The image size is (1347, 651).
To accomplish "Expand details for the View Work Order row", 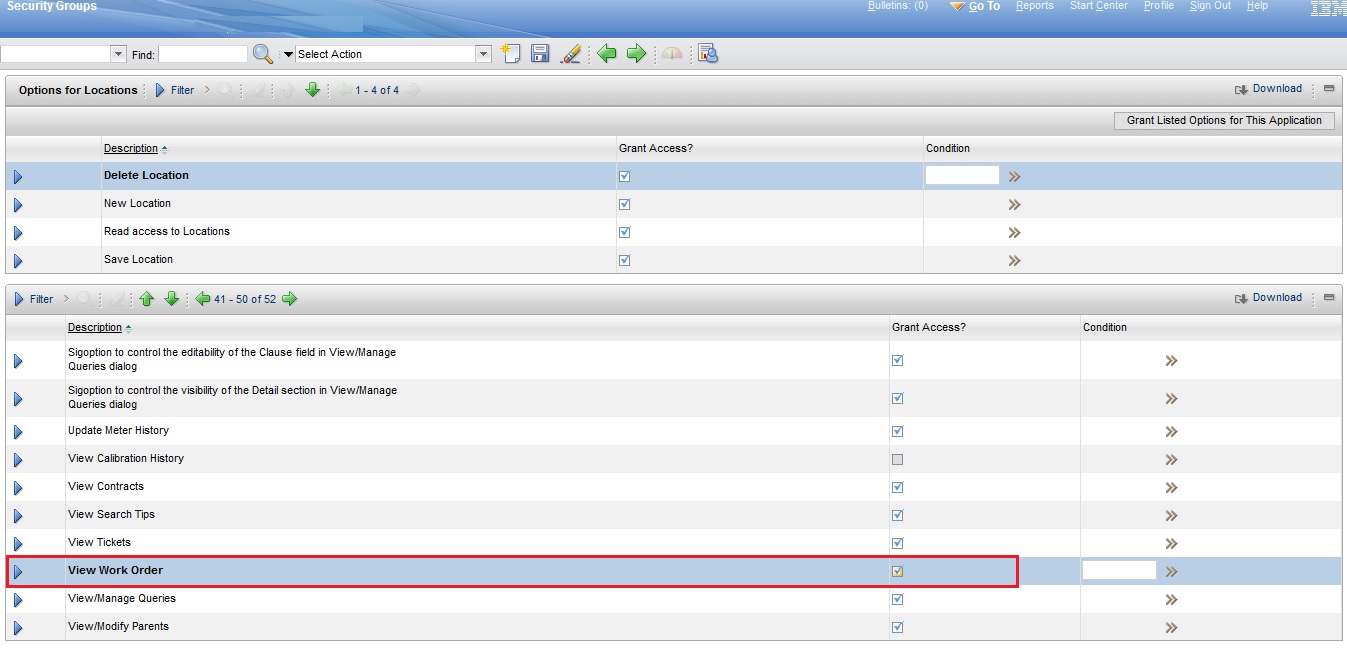I will click(x=18, y=570).
